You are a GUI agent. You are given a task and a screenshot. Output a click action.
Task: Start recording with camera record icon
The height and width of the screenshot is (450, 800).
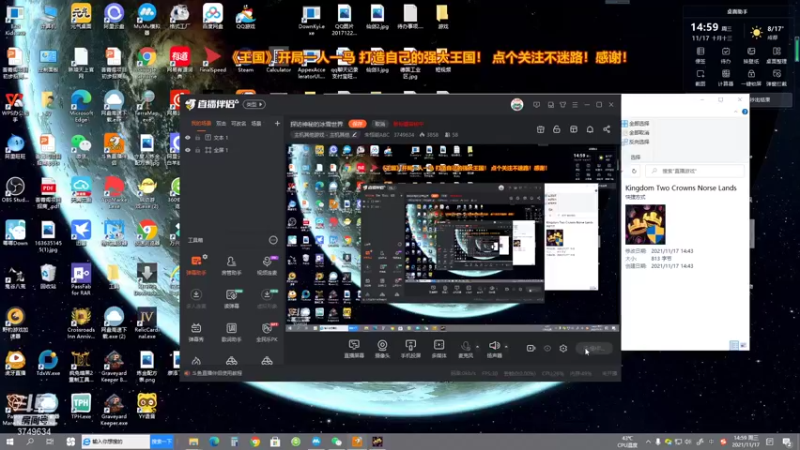(531, 348)
